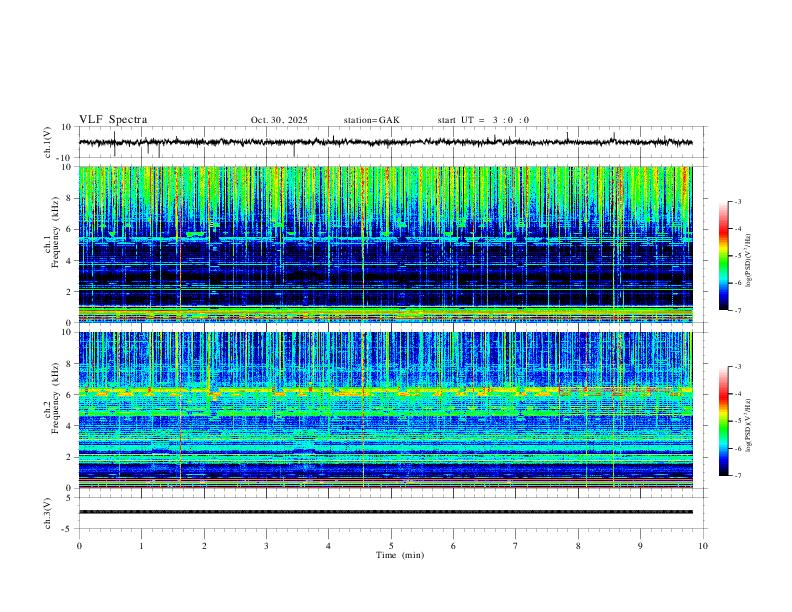Click the "VLF Spectra" plot title
Screen dimensions: 792x612
coord(113,120)
